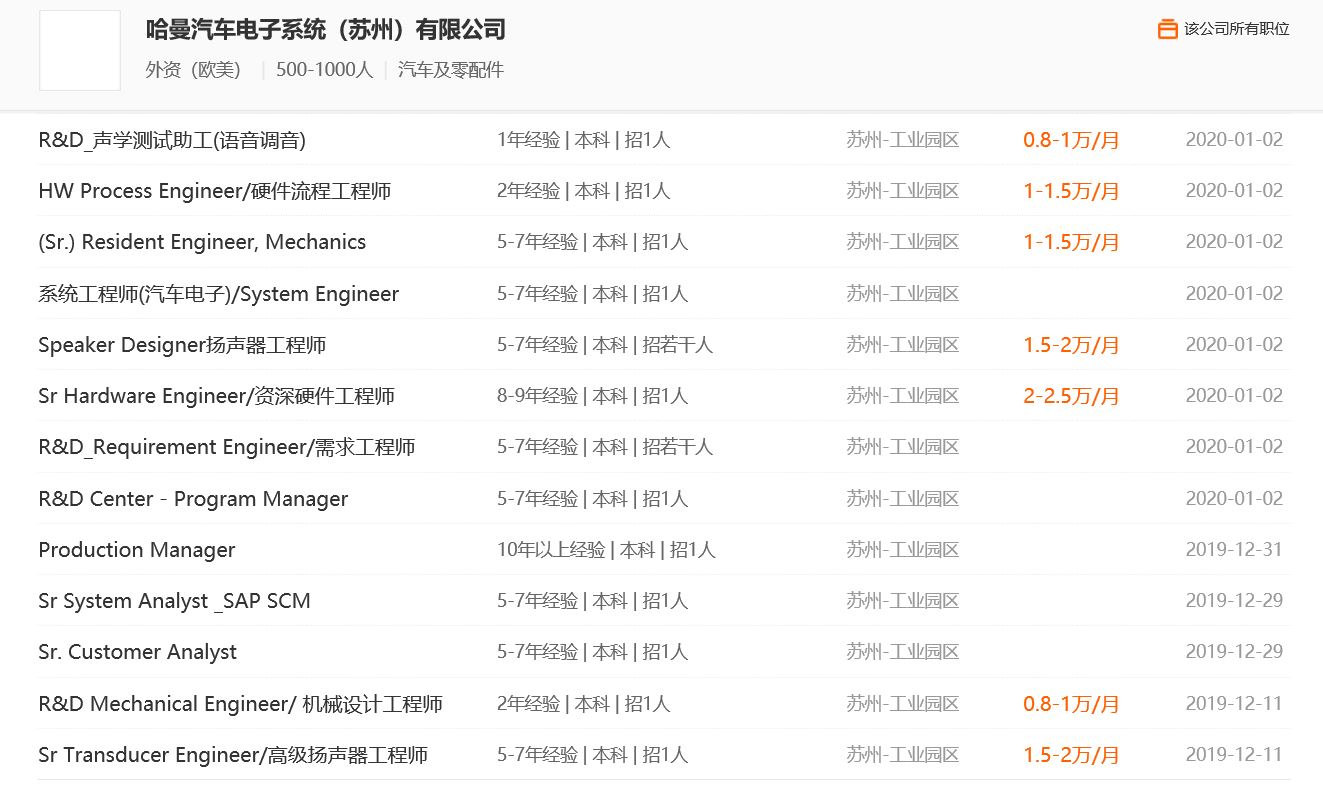Open R&D_Requirement Engineer/需求工程师 posting

pos(226,447)
